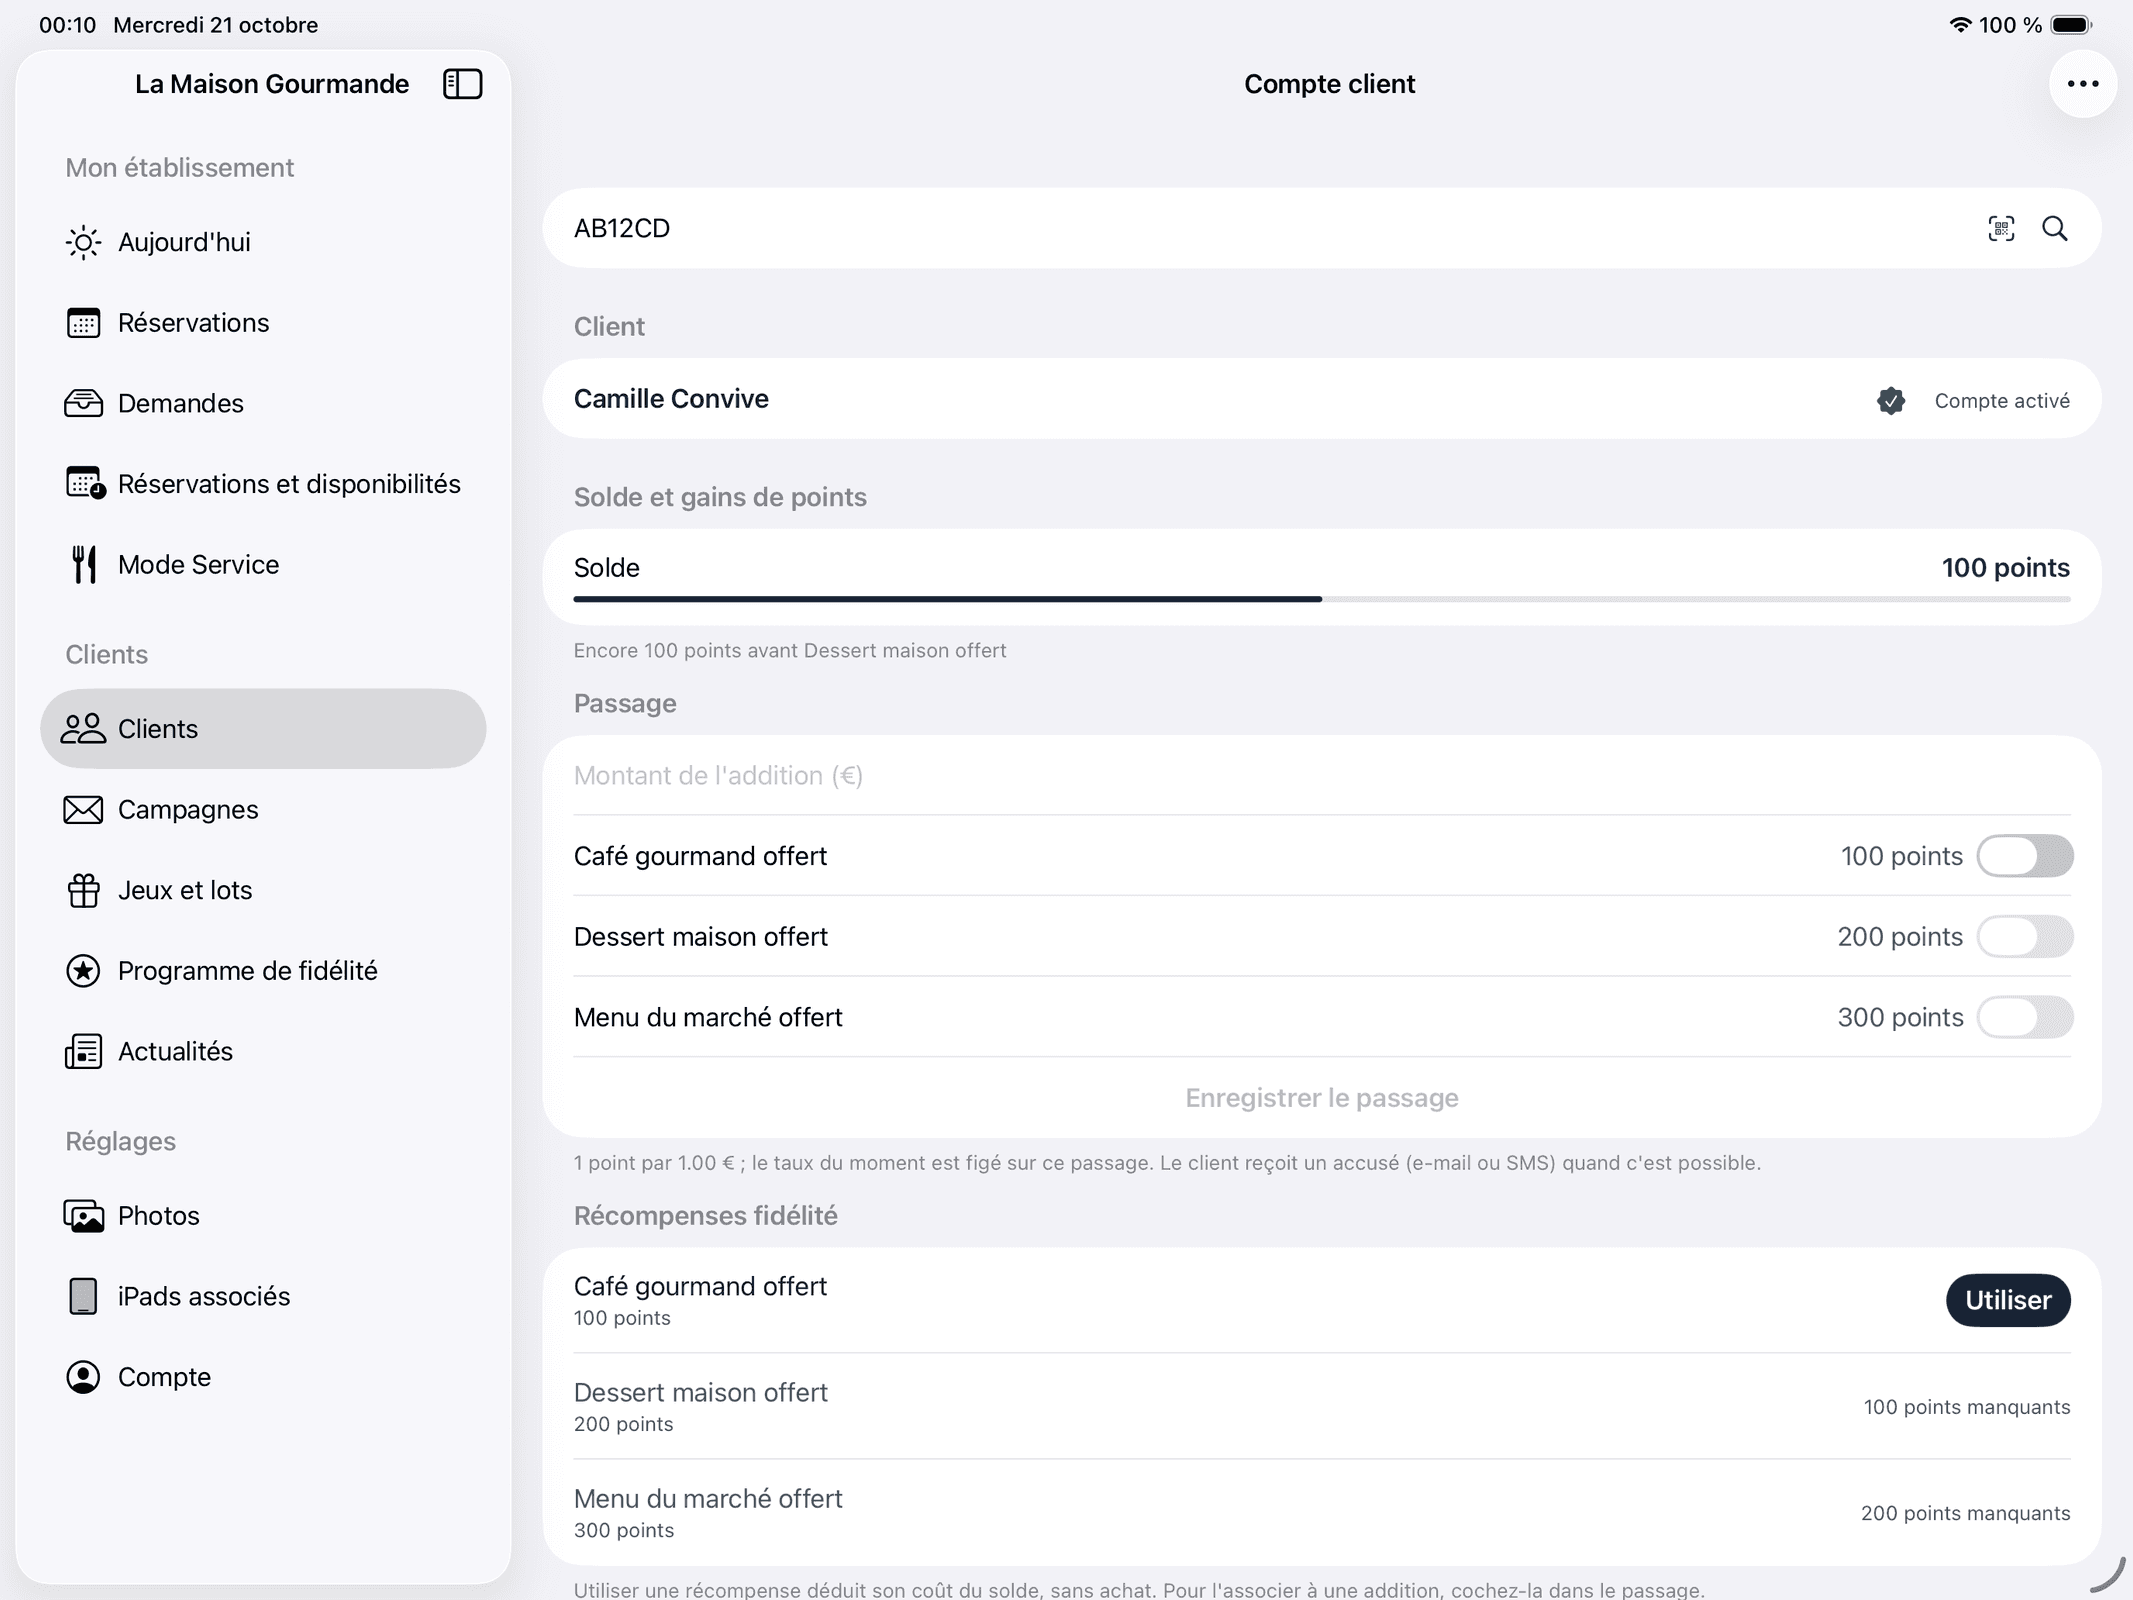This screenshot has height=1600, width=2133.
Task: Click the Compte client page title
Action: pyautogui.click(x=1329, y=84)
